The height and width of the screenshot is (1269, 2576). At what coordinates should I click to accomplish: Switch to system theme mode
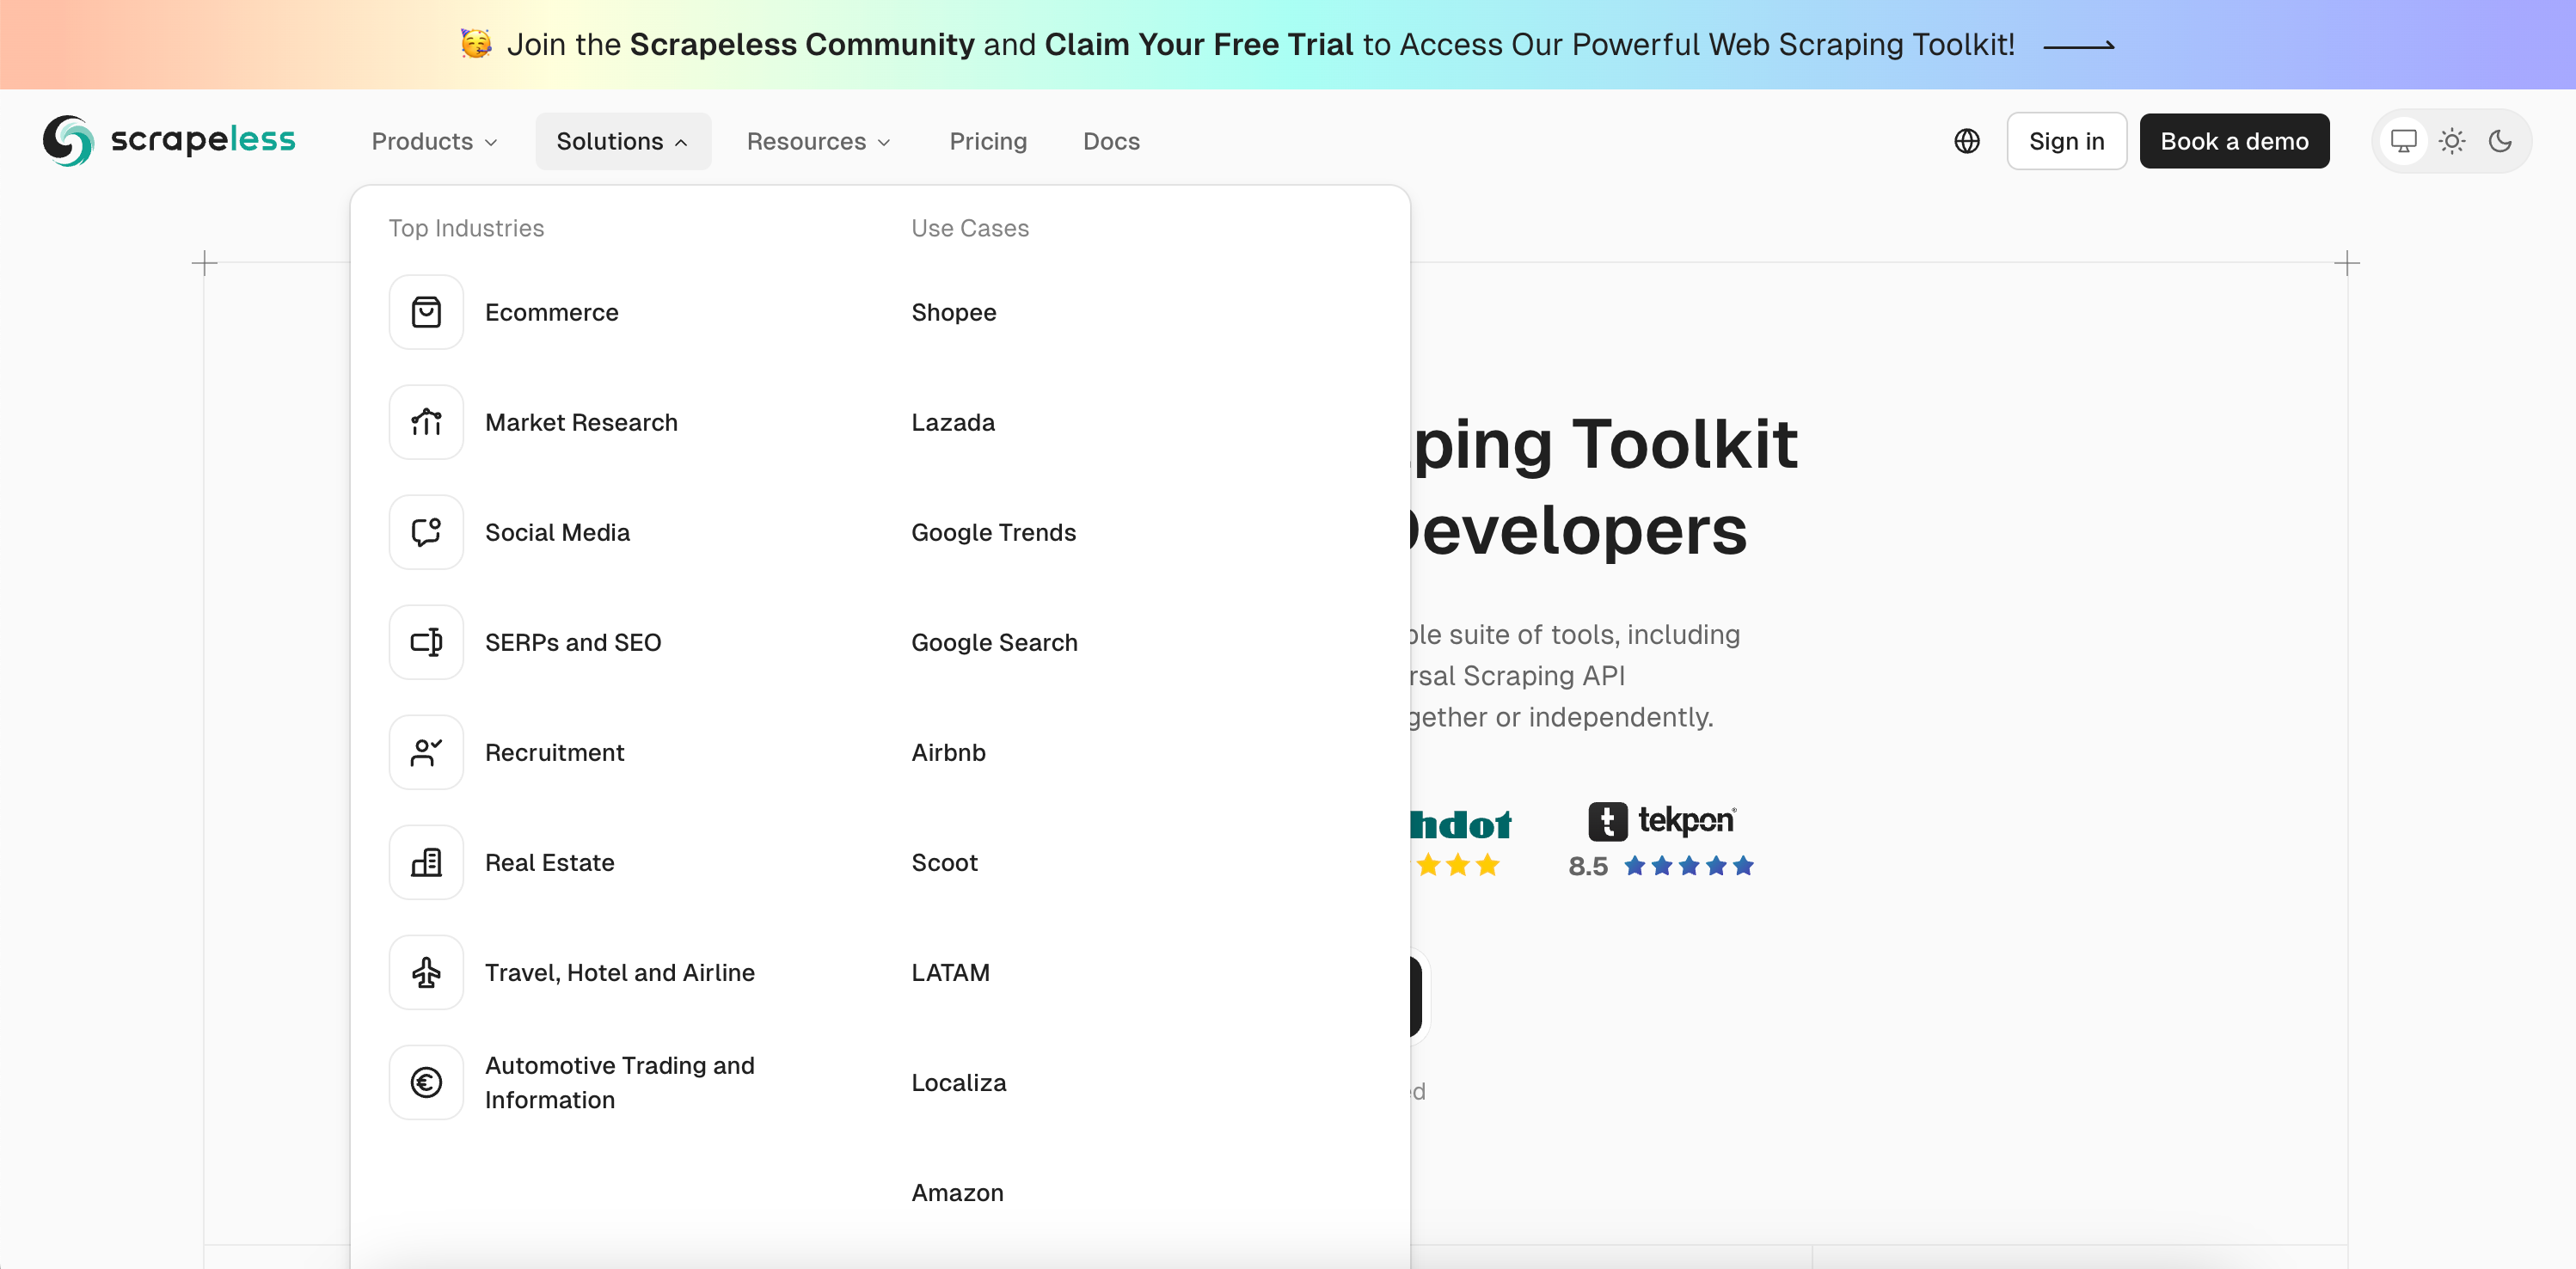[2403, 141]
